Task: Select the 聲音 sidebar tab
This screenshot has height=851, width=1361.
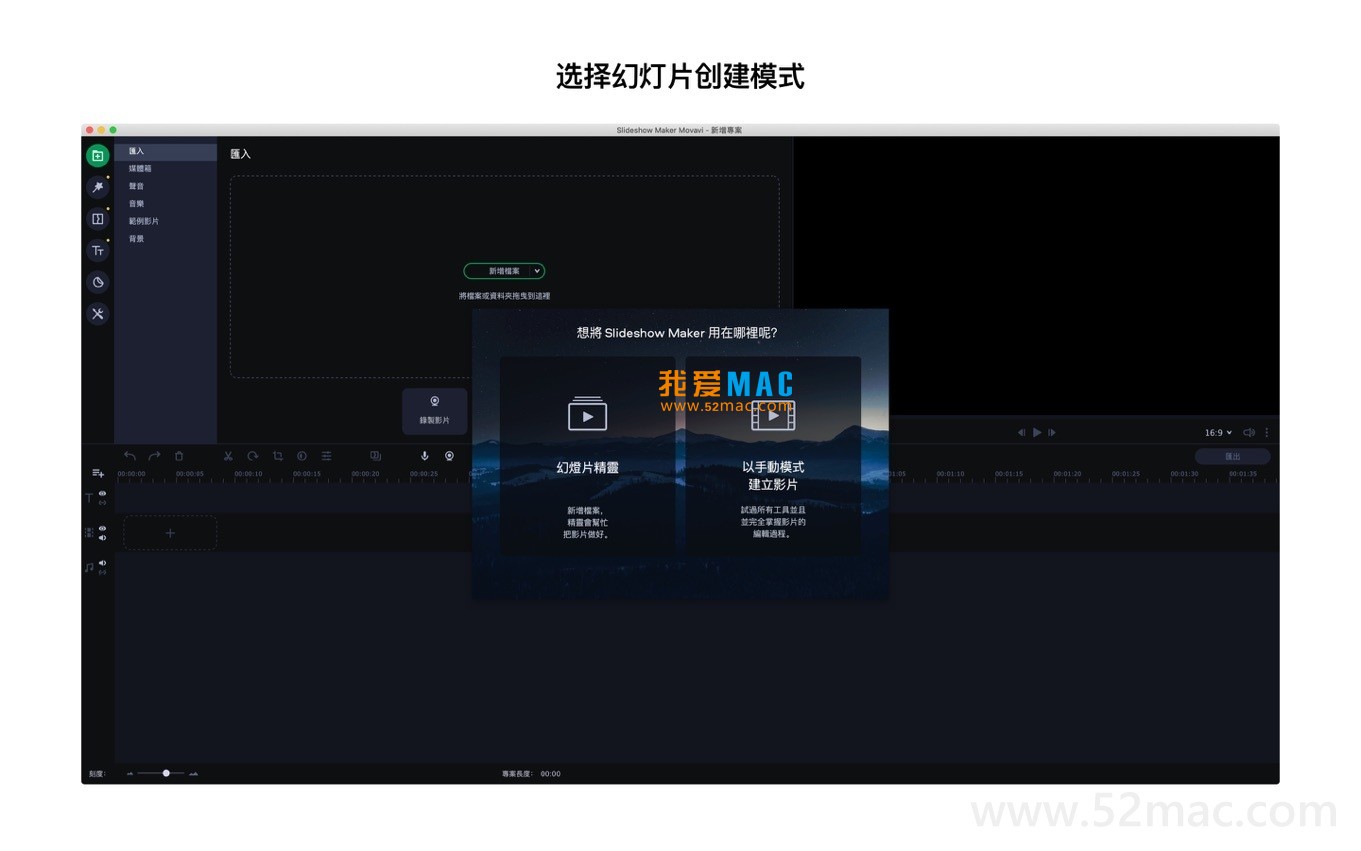Action: [165, 186]
